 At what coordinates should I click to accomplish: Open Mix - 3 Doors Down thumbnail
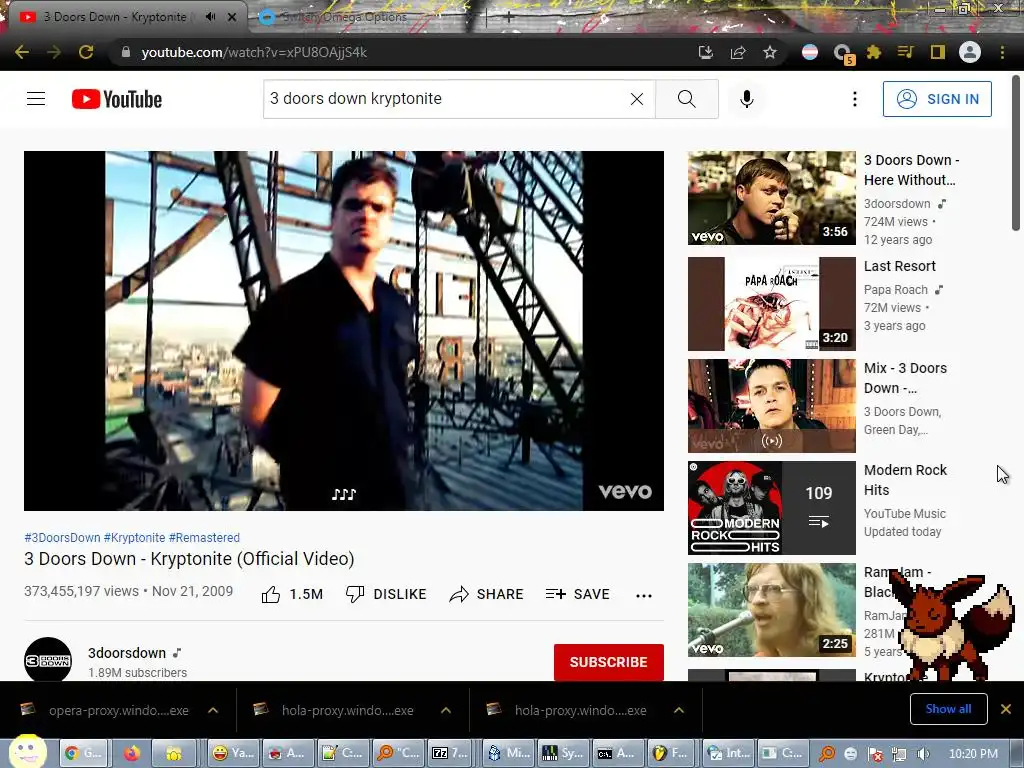coord(771,406)
